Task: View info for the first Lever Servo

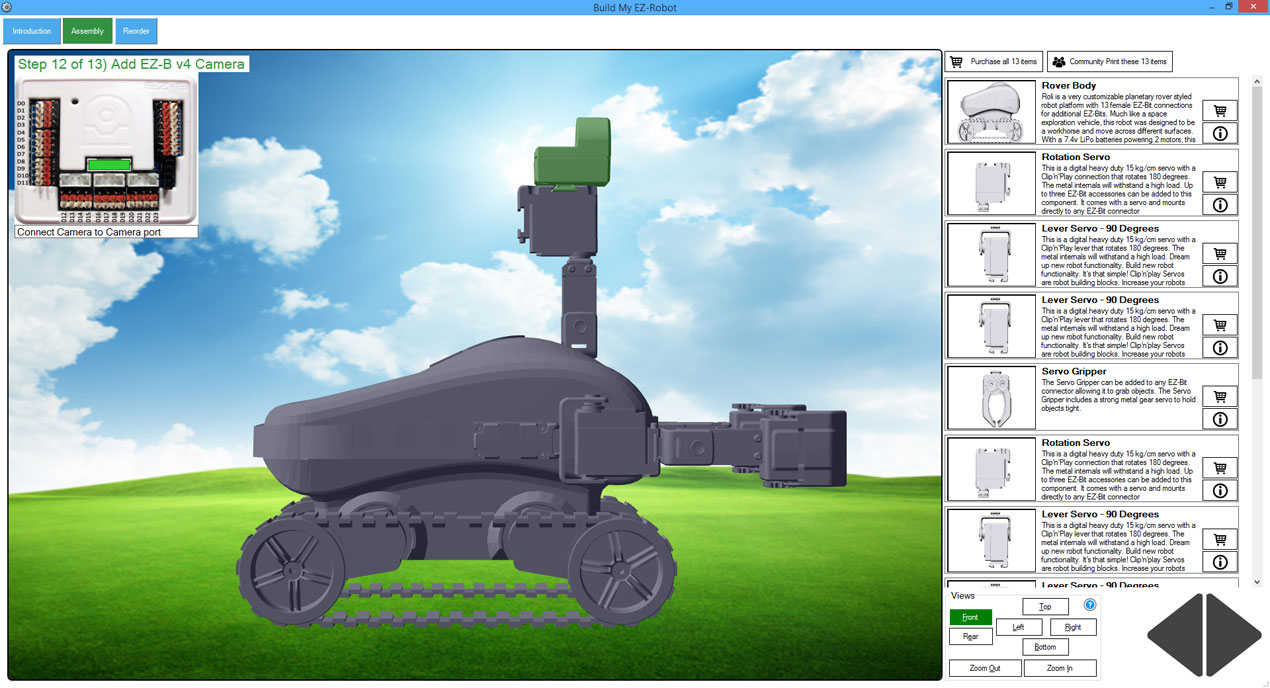Action: pyautogui.click(x=1220, y=276)
